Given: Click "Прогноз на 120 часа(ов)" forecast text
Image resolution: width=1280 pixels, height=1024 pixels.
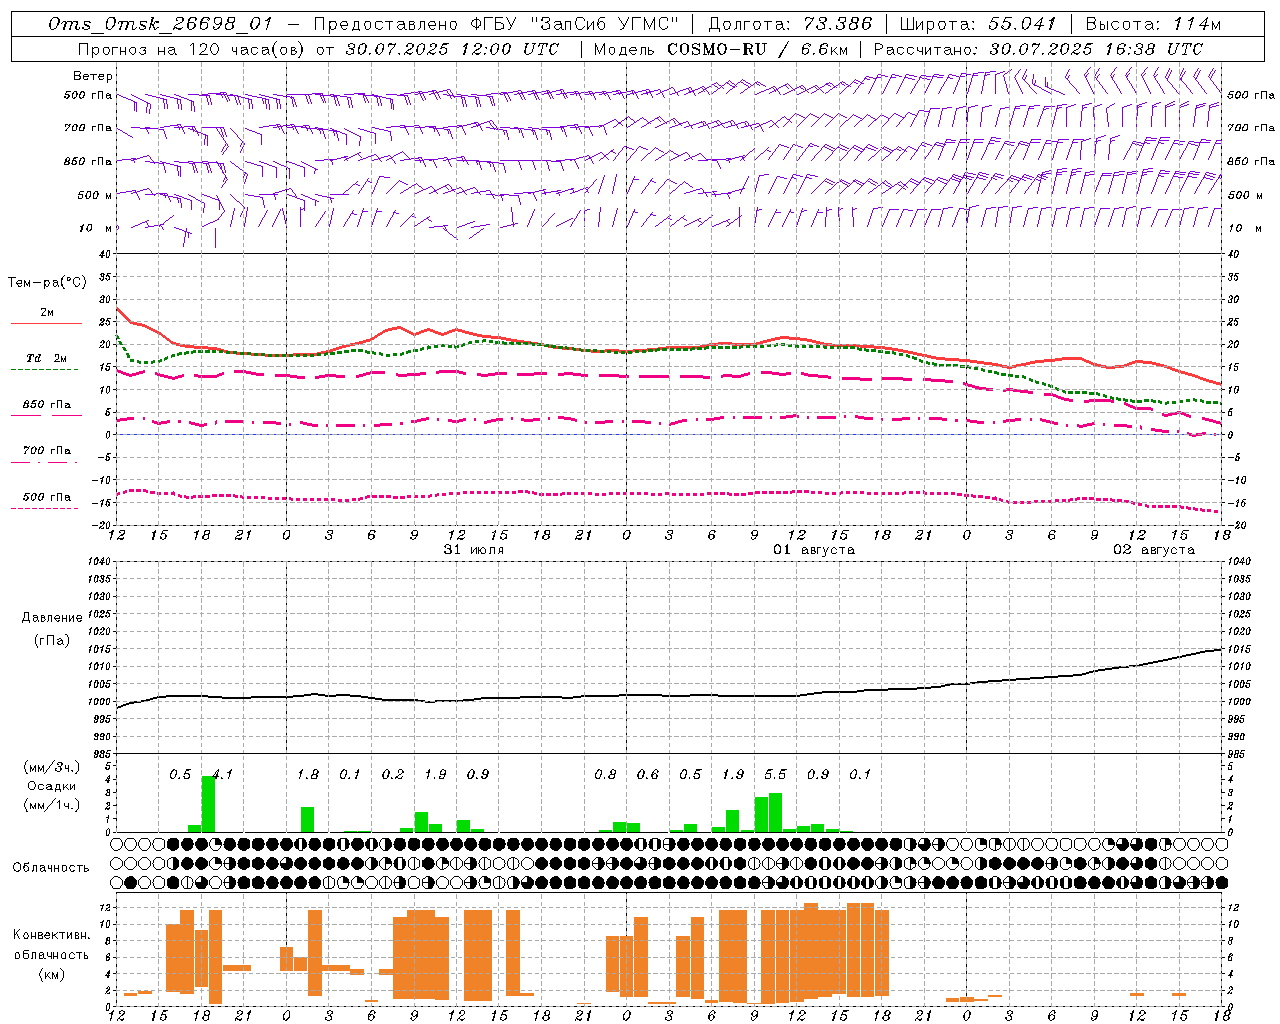Looking at the screenshot, I should 191,49.
